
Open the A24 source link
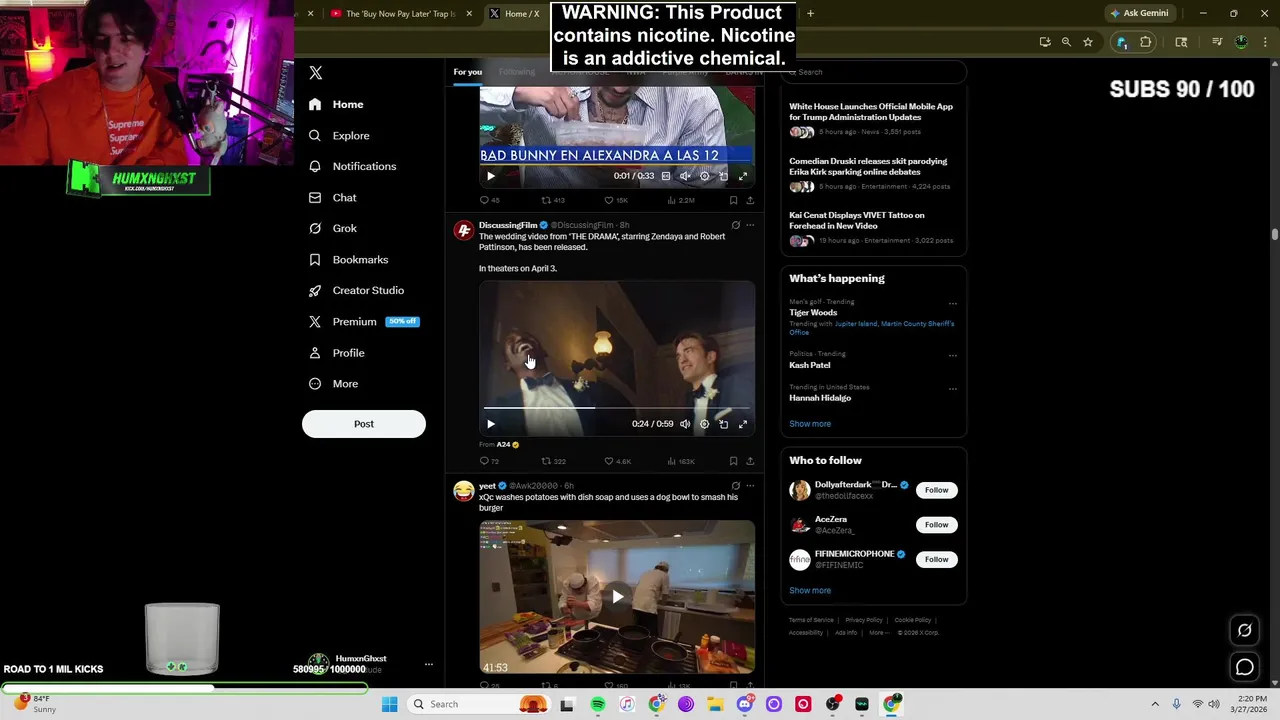tap(507, 444)
